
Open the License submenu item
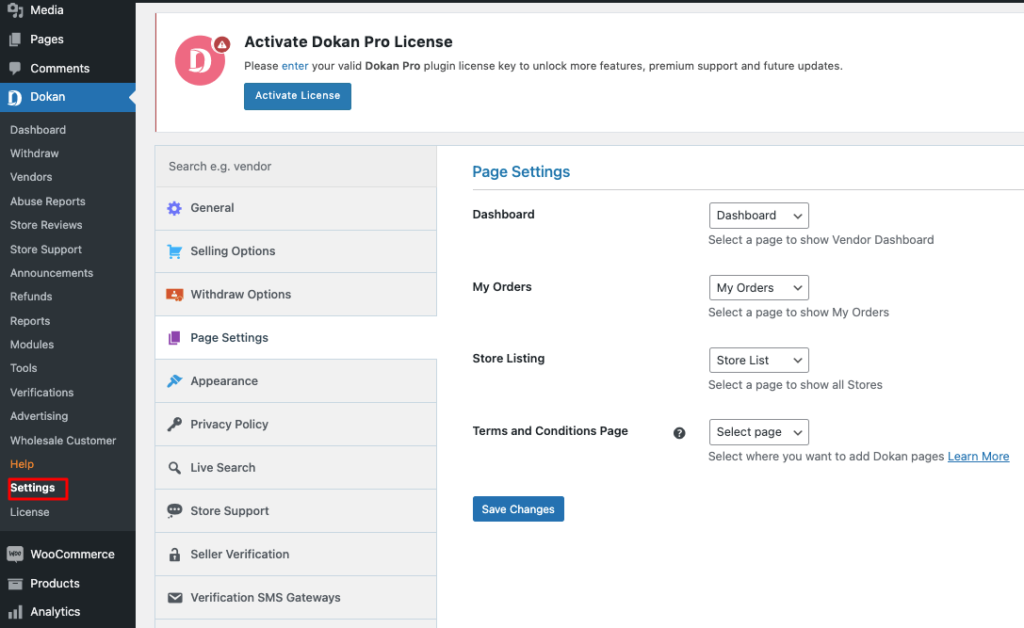pyautogui.click(x=29, y=512)
